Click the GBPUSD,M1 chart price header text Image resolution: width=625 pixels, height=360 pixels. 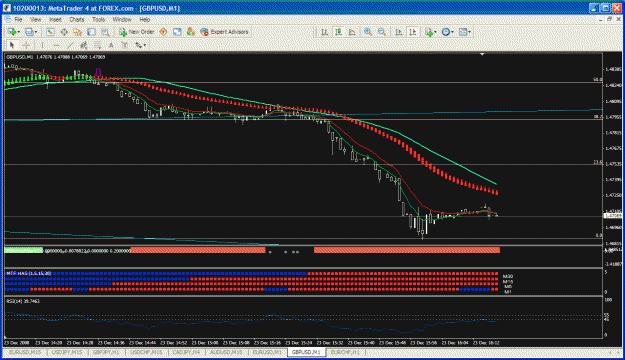click(x=55, y=57)
